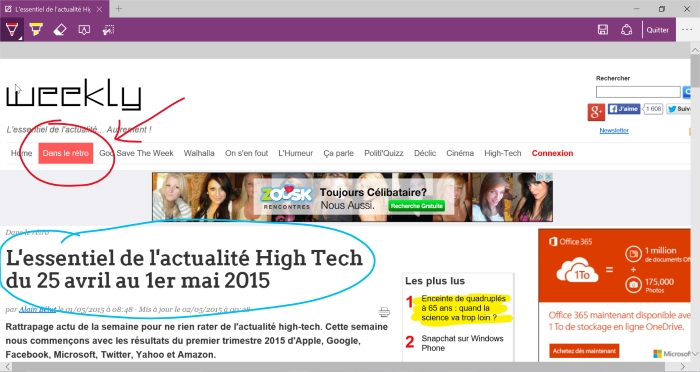Image resolution: width=700 pixels, height=372 pixels.
Task: Select the yellow Highlighter tool
Action: click(36, 30)
